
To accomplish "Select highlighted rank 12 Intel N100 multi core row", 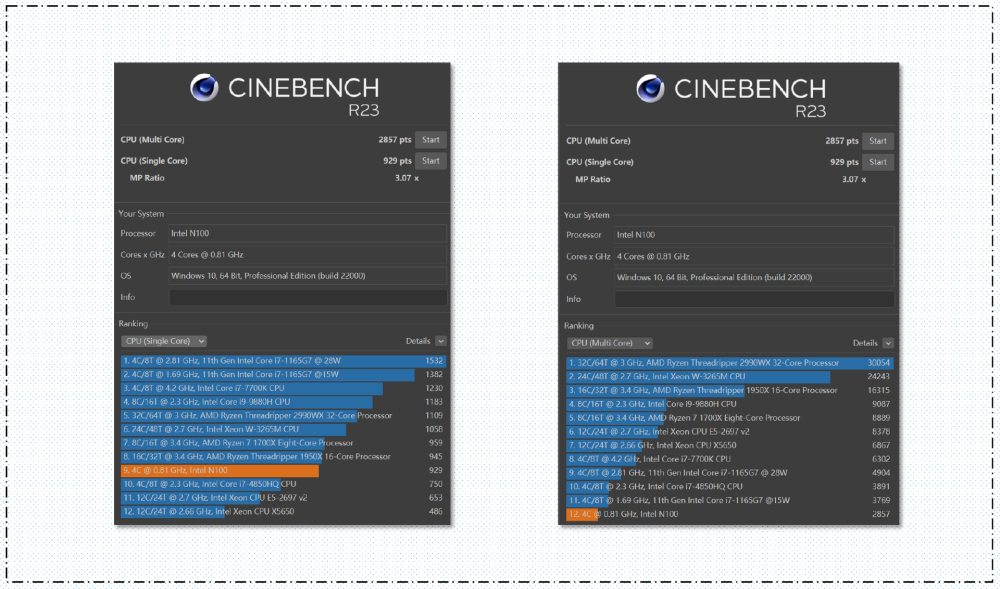I will coord(730,514).
